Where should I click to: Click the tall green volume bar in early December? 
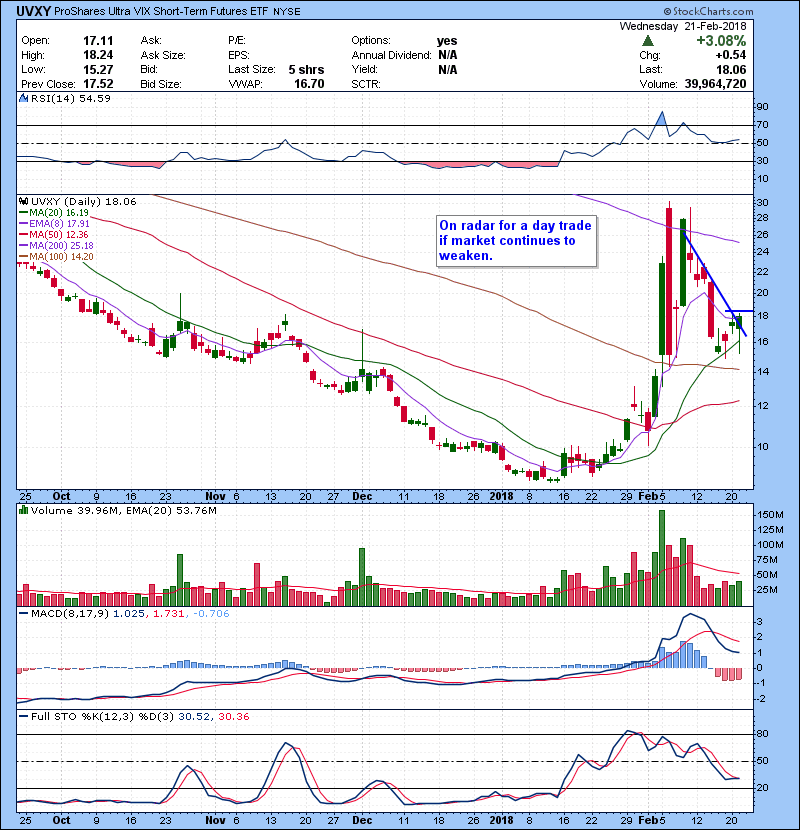point(362,577)
